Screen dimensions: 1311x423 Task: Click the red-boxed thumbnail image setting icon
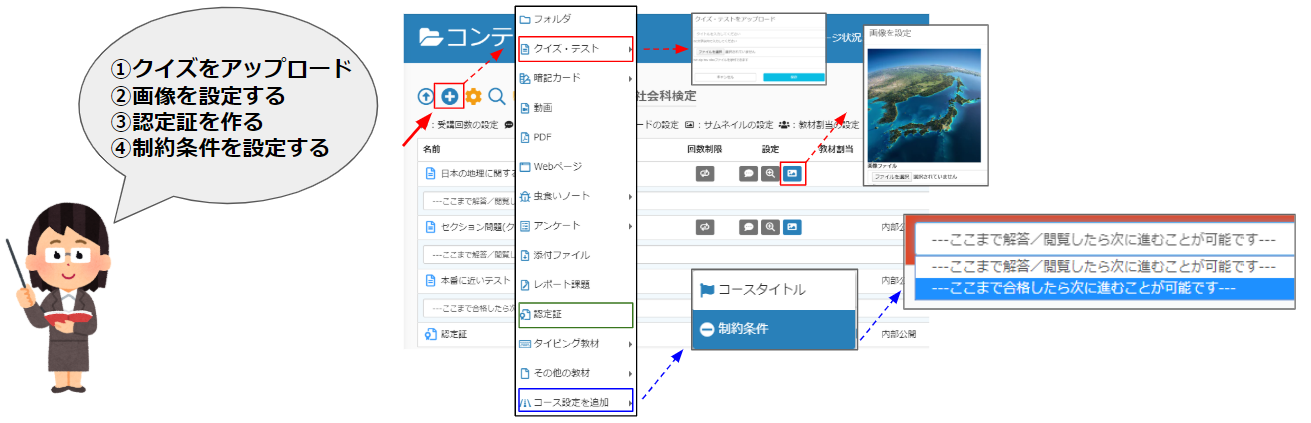792,173
